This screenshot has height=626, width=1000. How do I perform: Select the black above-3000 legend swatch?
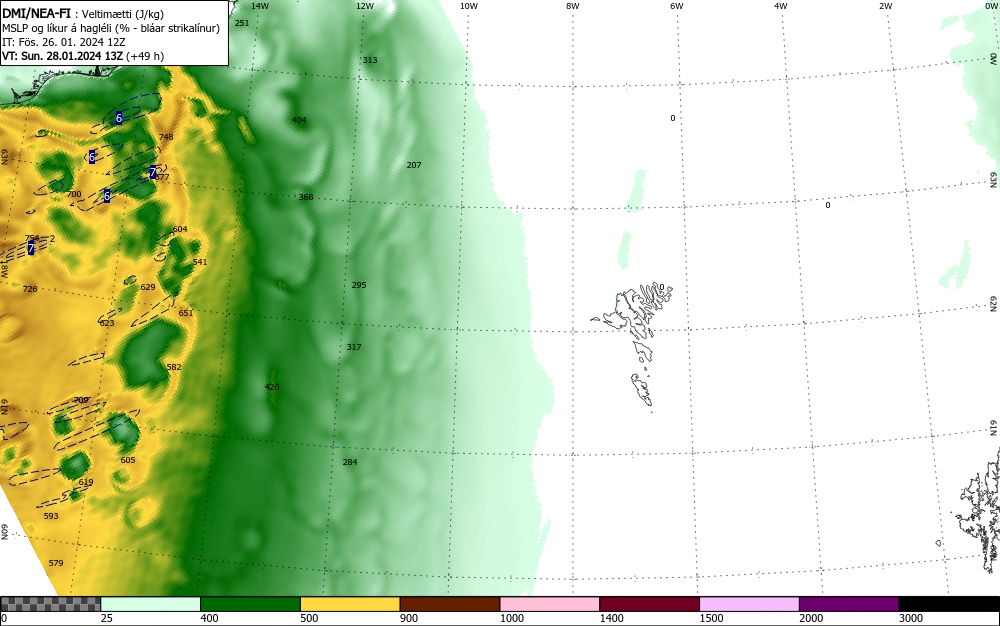pos(949,604)
